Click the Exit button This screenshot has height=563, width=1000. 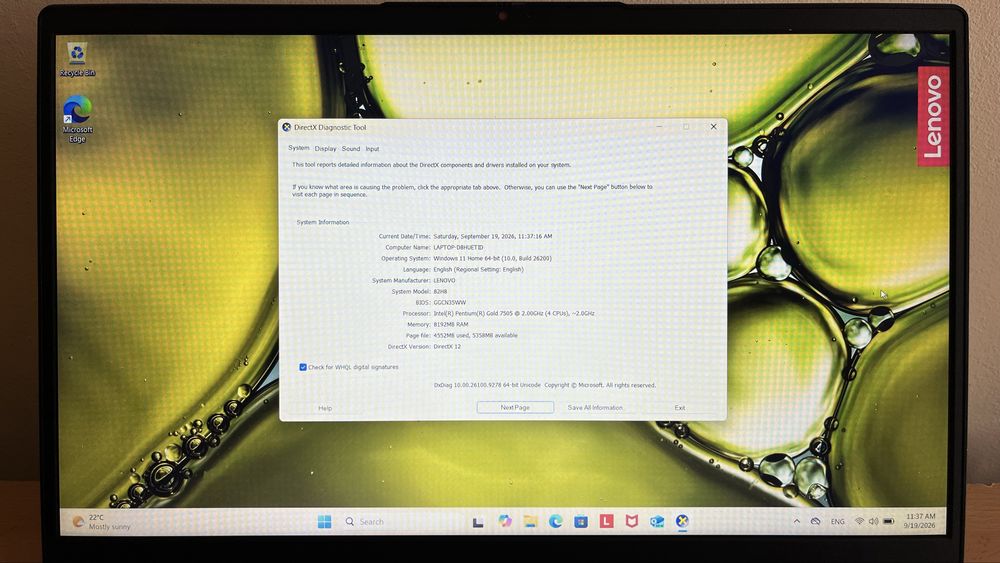click(x=680, y=407)
